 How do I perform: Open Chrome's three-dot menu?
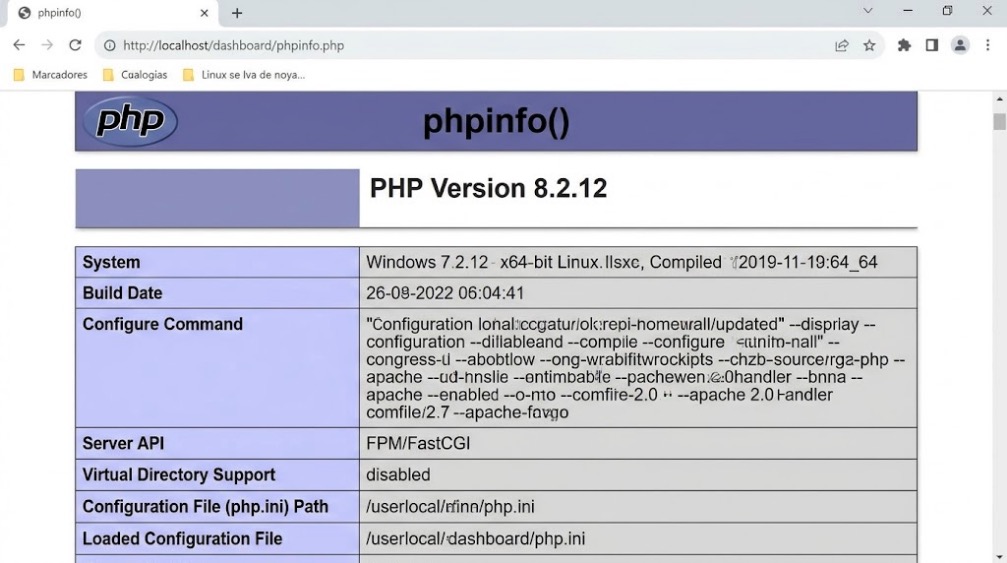(988, 46)
